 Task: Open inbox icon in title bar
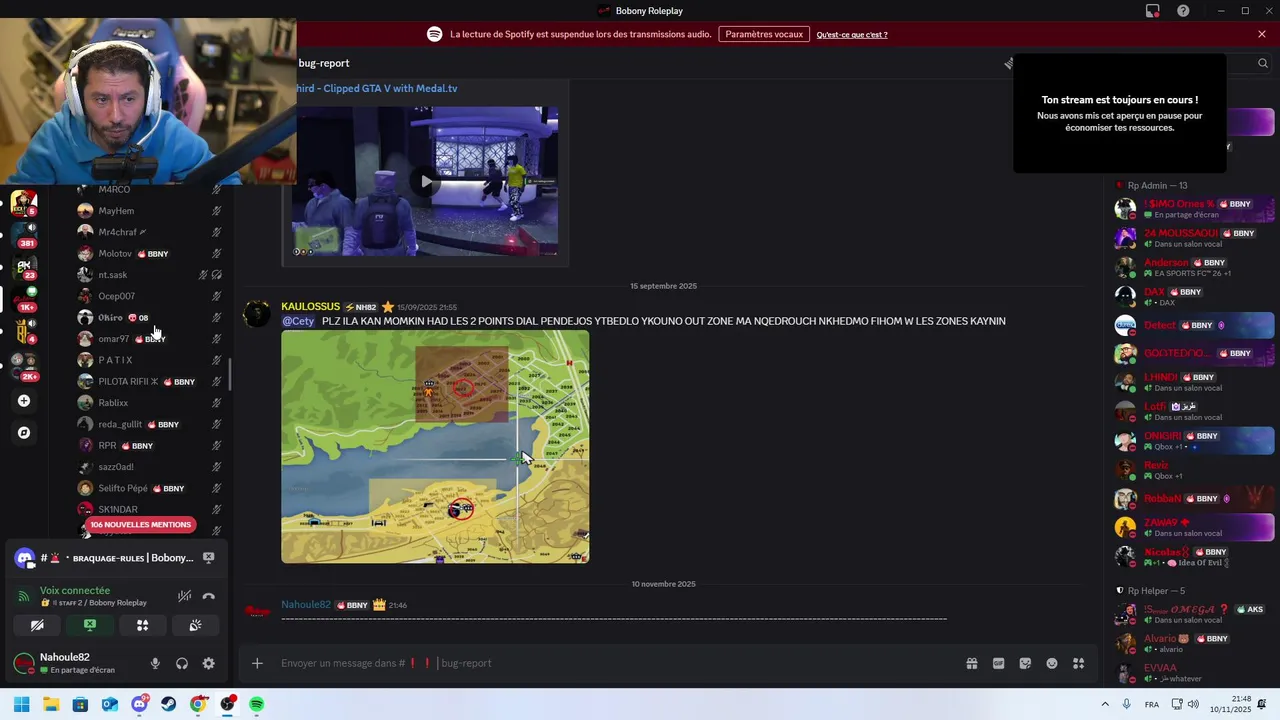(1153, 11)
